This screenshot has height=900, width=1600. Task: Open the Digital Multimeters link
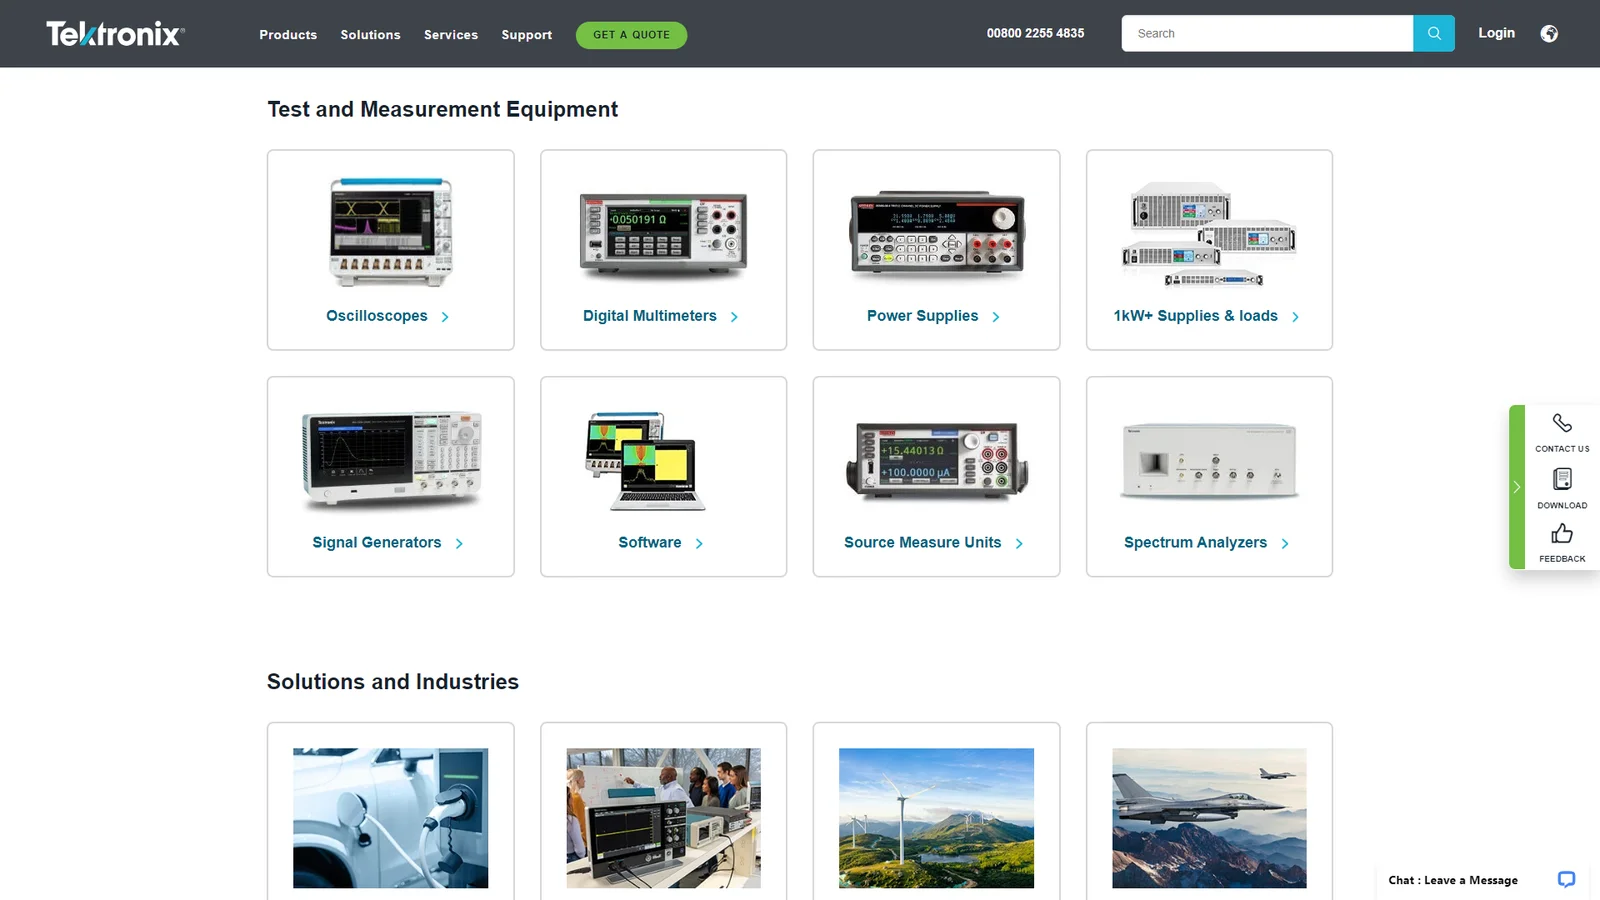[x=650, y=316]
